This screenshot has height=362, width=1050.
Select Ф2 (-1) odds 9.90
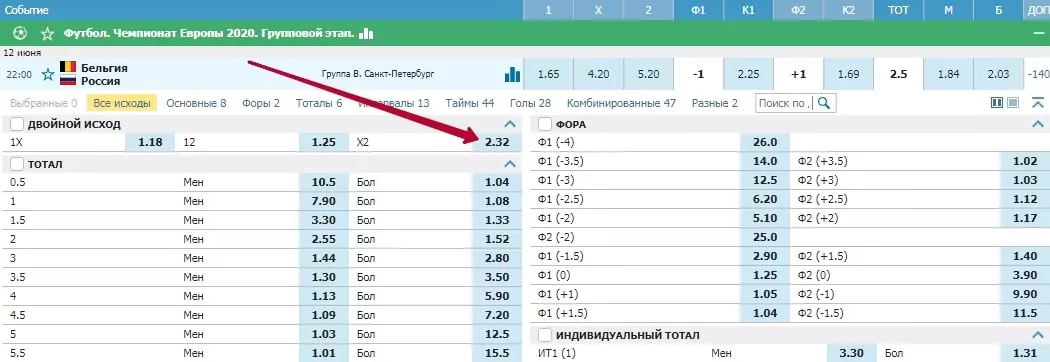tap(1025, 294)
